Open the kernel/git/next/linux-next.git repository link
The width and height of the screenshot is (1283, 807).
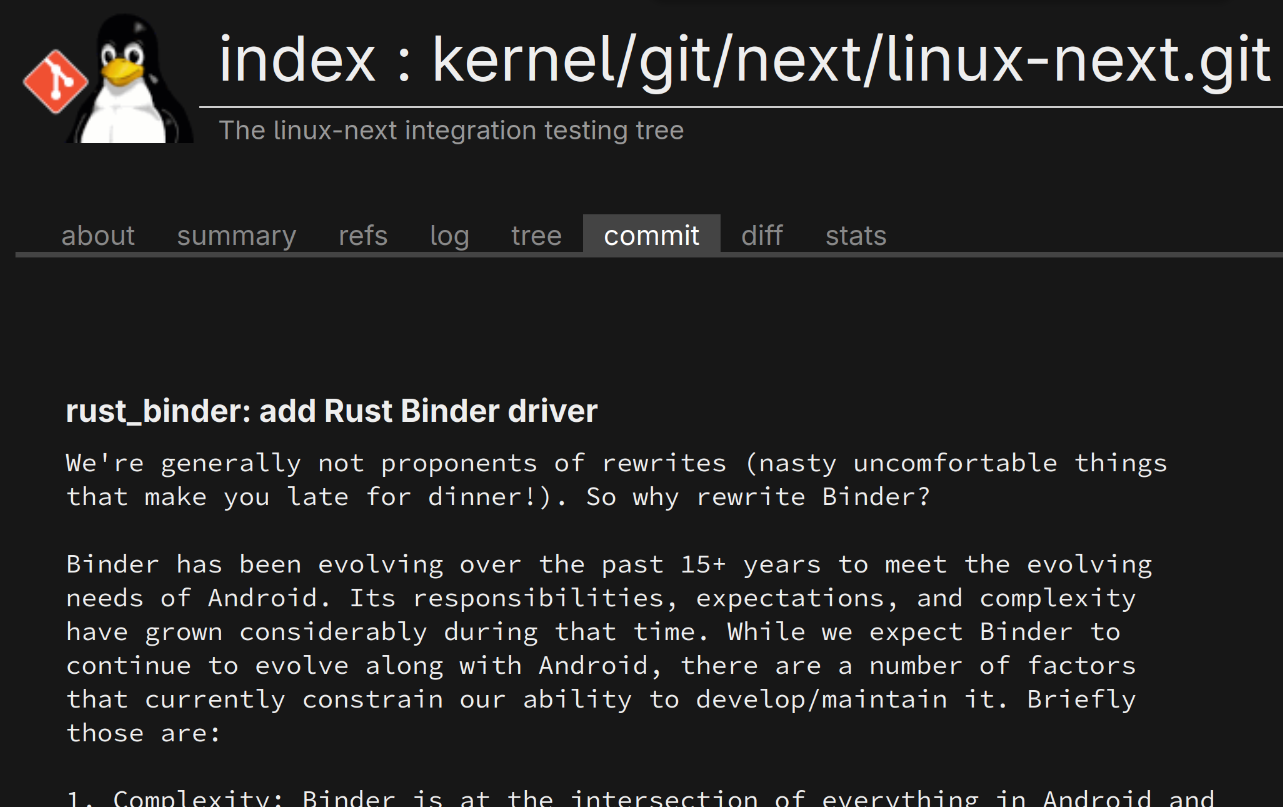pyautogui.click(x=851, y=60)
